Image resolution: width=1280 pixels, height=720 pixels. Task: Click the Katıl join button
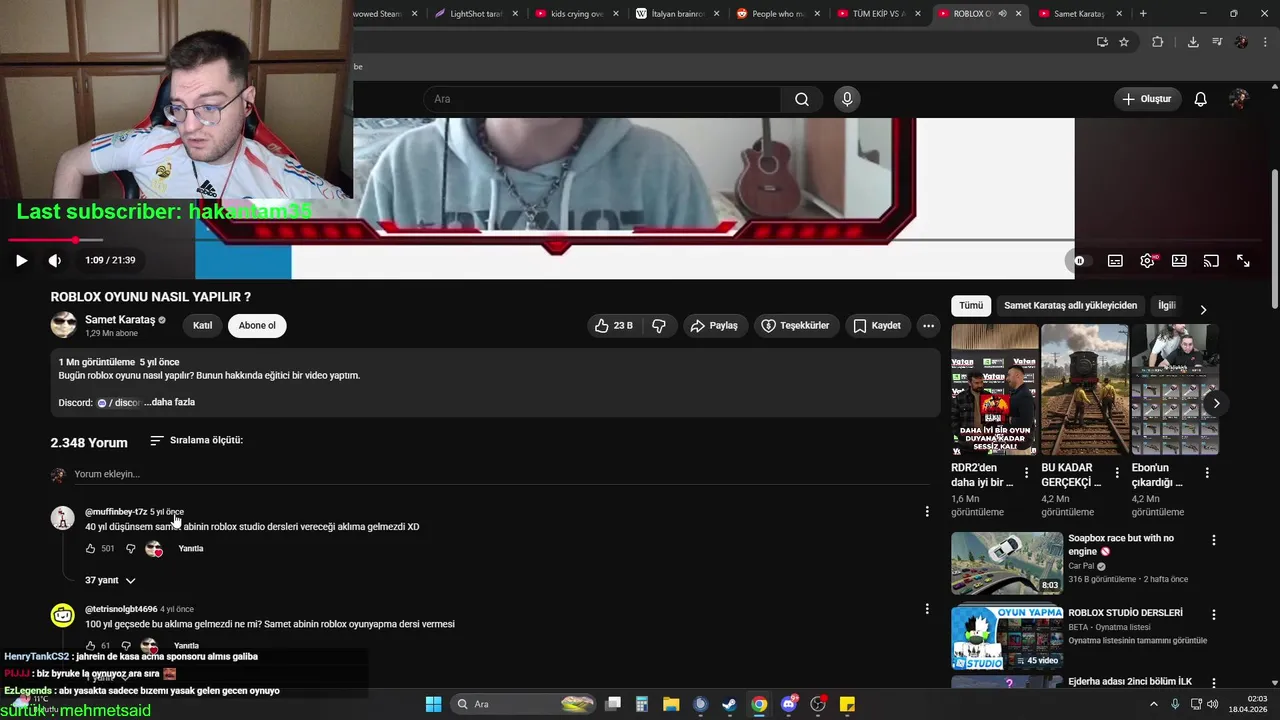point(203,325)
